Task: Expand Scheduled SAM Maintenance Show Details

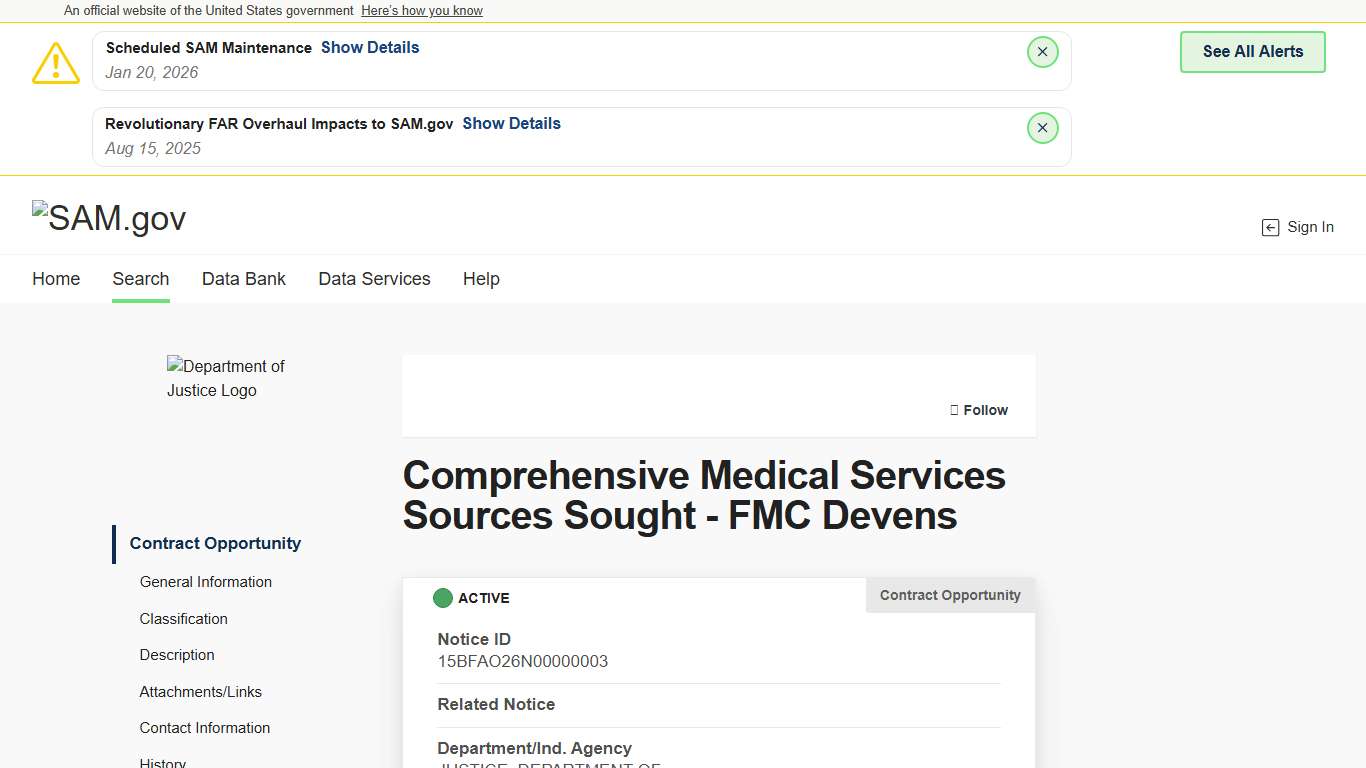Action: (370, 48)
